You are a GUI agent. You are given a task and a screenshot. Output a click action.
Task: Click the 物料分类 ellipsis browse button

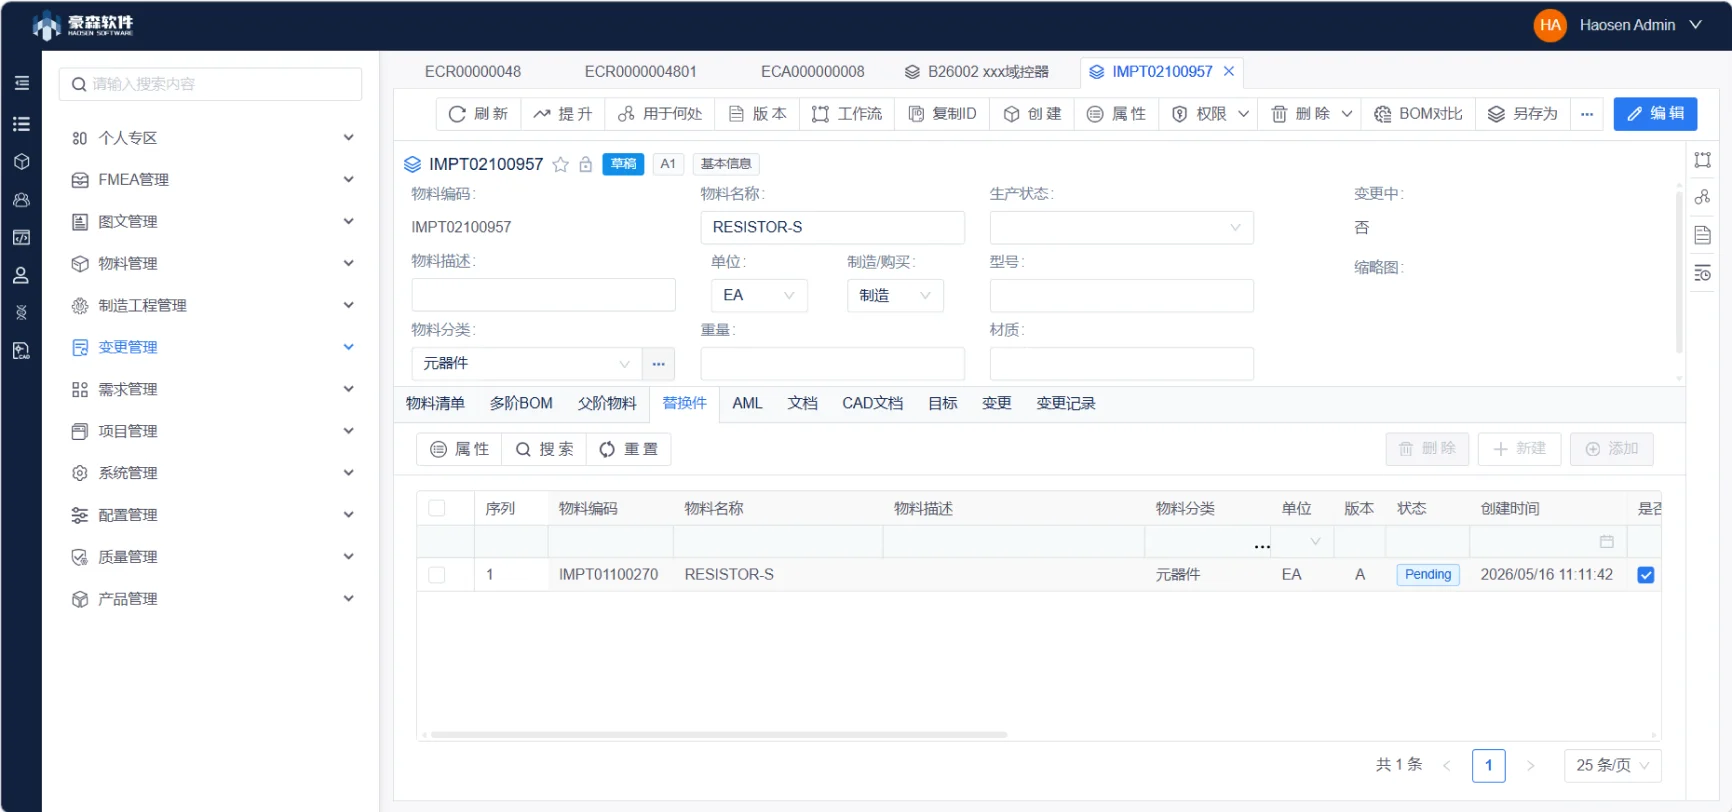(x=658, y=364)
